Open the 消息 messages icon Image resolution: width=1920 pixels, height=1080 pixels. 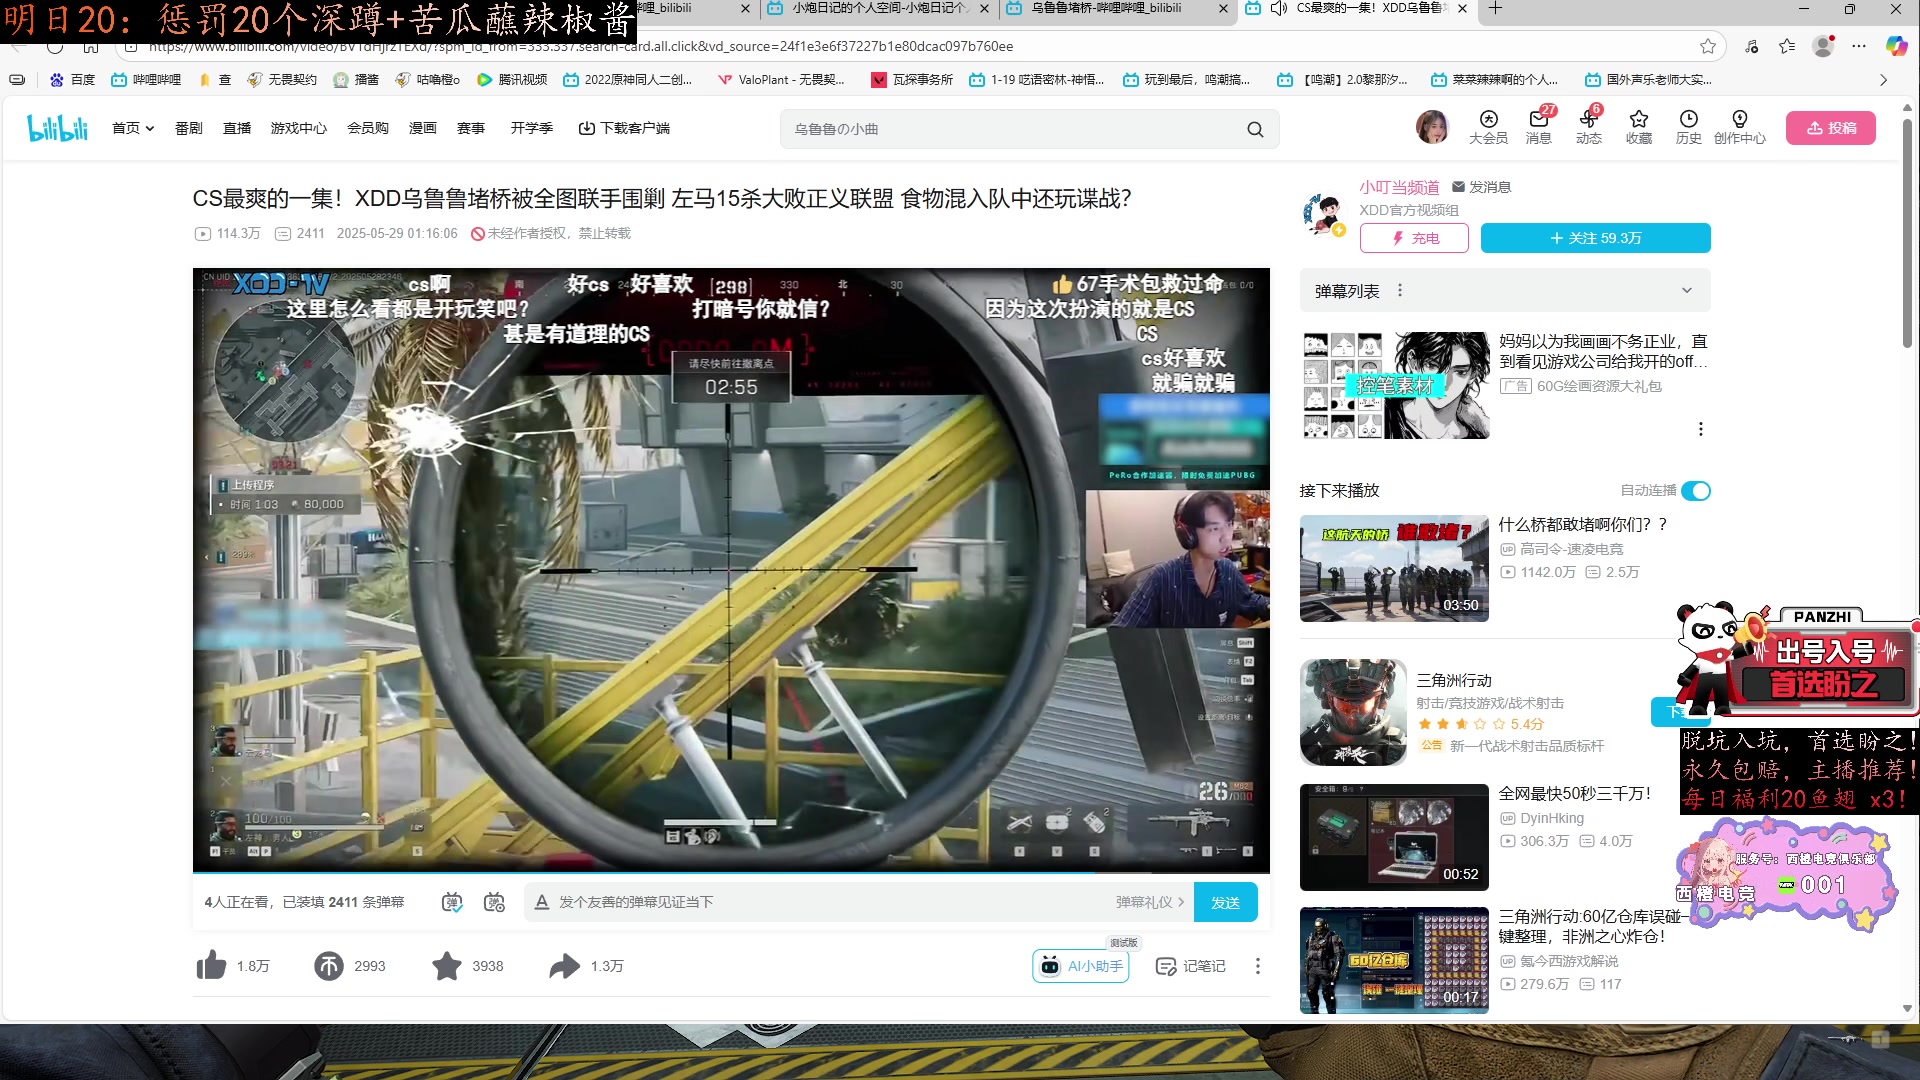coord(1538,127)
